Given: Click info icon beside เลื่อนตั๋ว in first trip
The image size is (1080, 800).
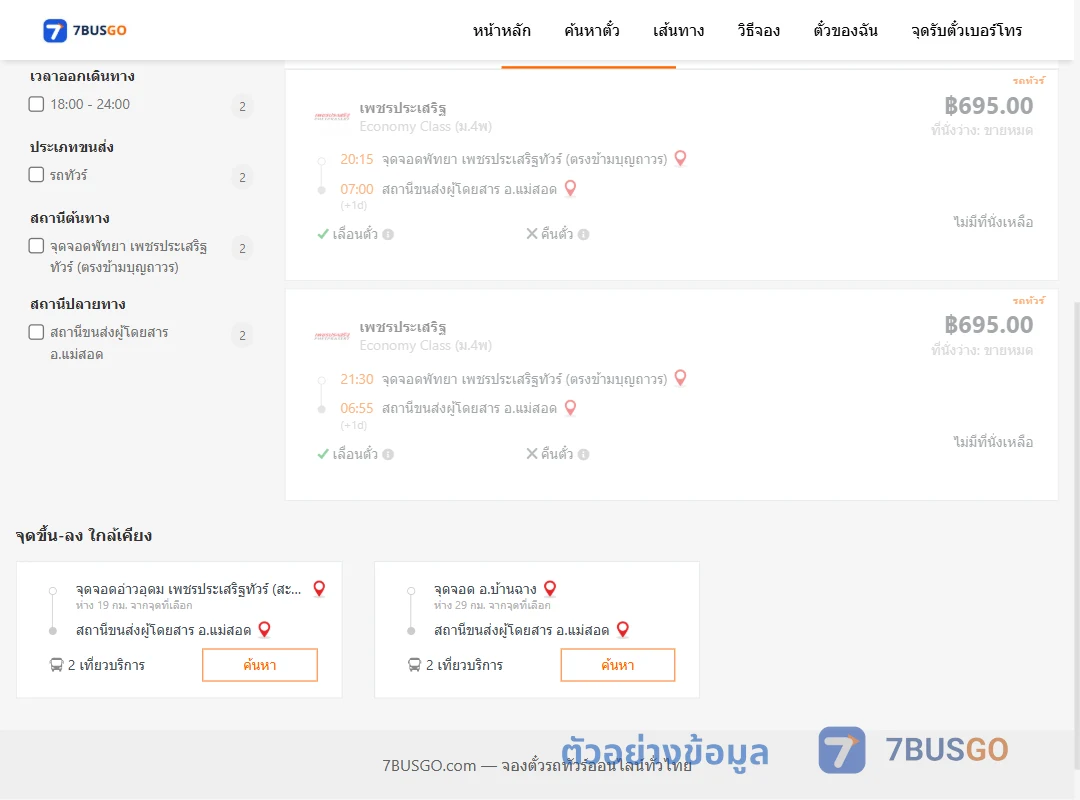Looking at the screenshot, I should [x=388, y=234].
